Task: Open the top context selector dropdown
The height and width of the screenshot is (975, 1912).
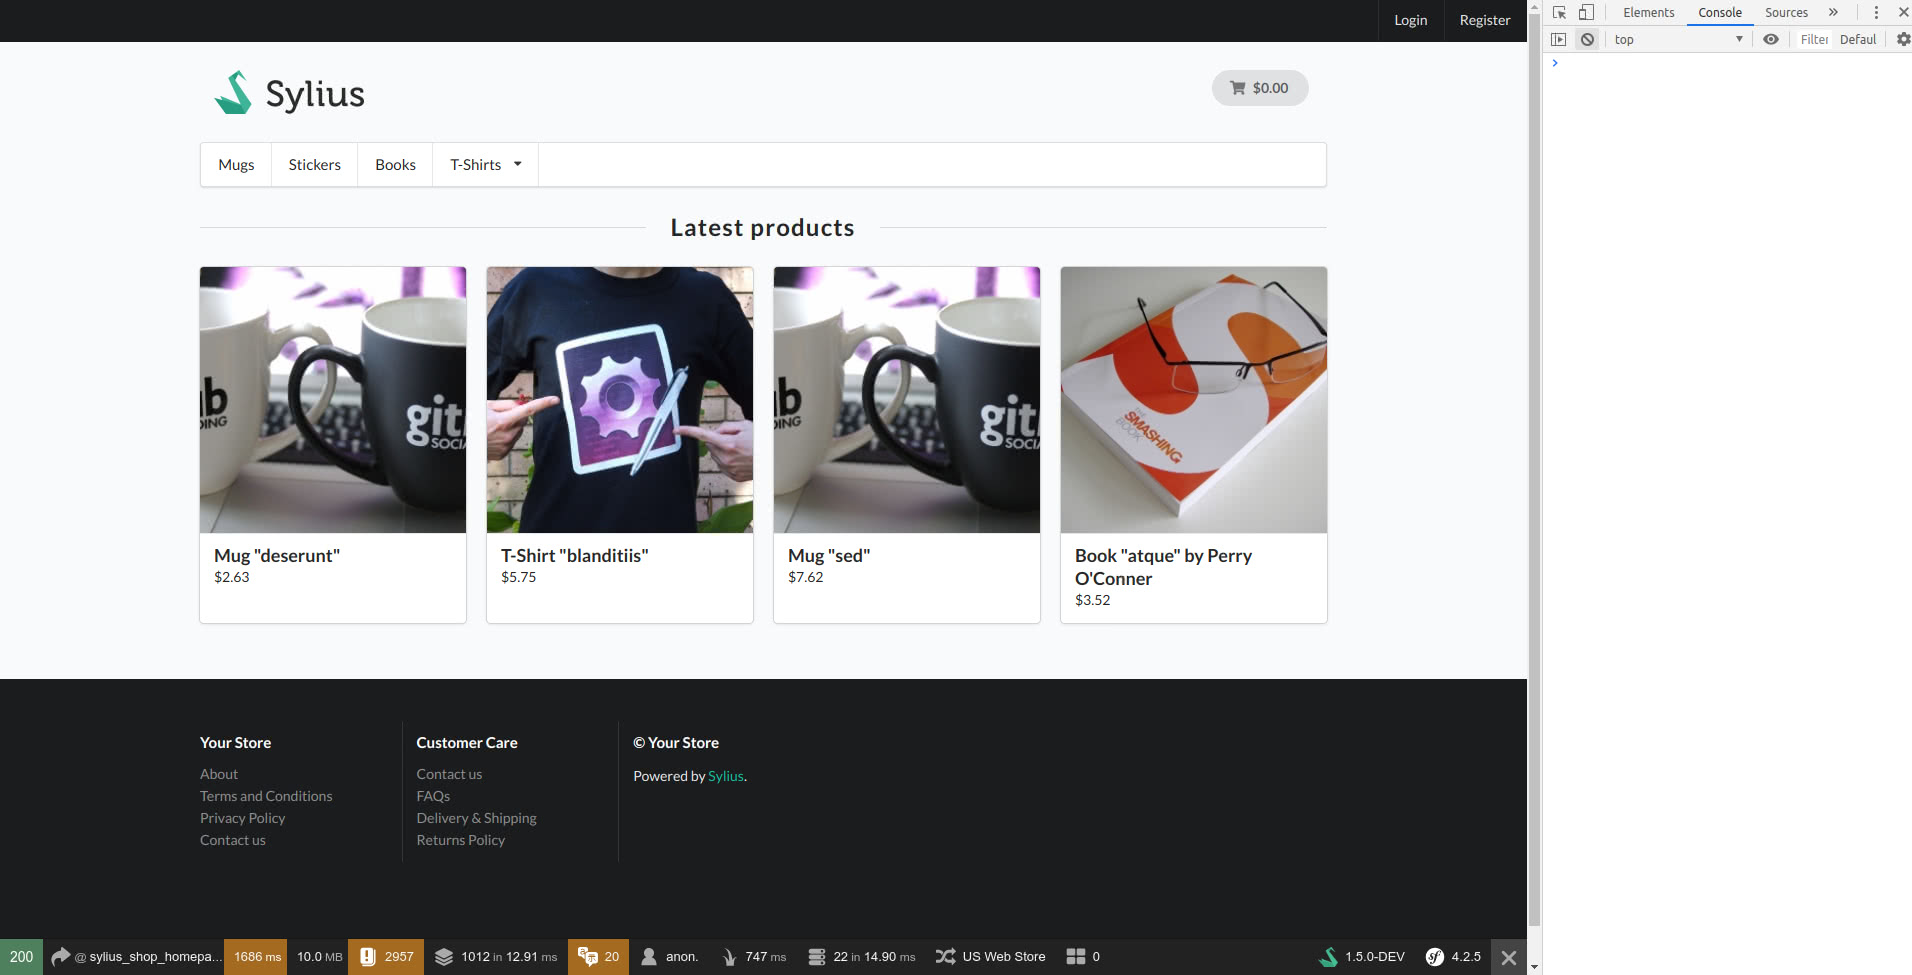Action: click(1678, 40)
